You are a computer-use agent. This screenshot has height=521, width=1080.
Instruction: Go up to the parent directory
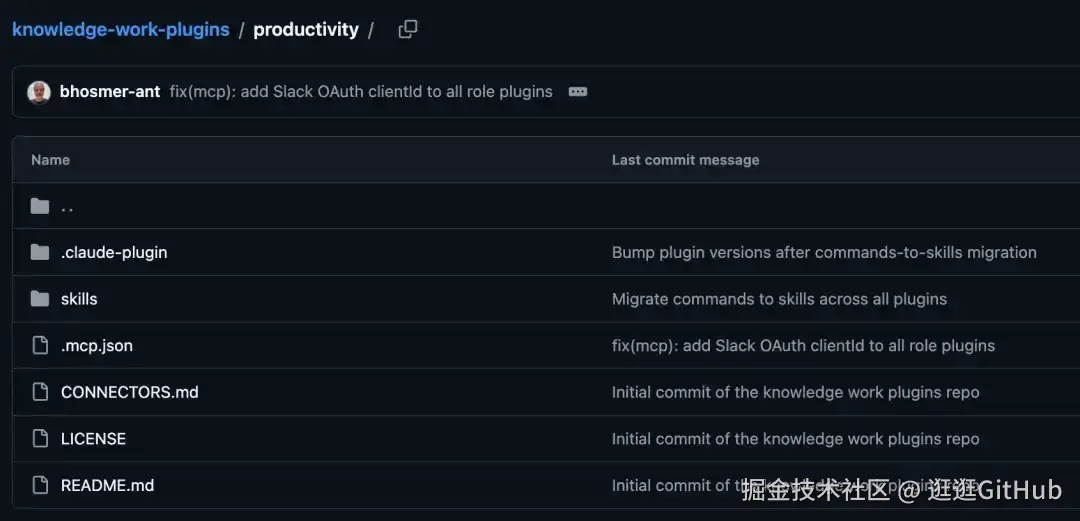[x=67, y=207]
